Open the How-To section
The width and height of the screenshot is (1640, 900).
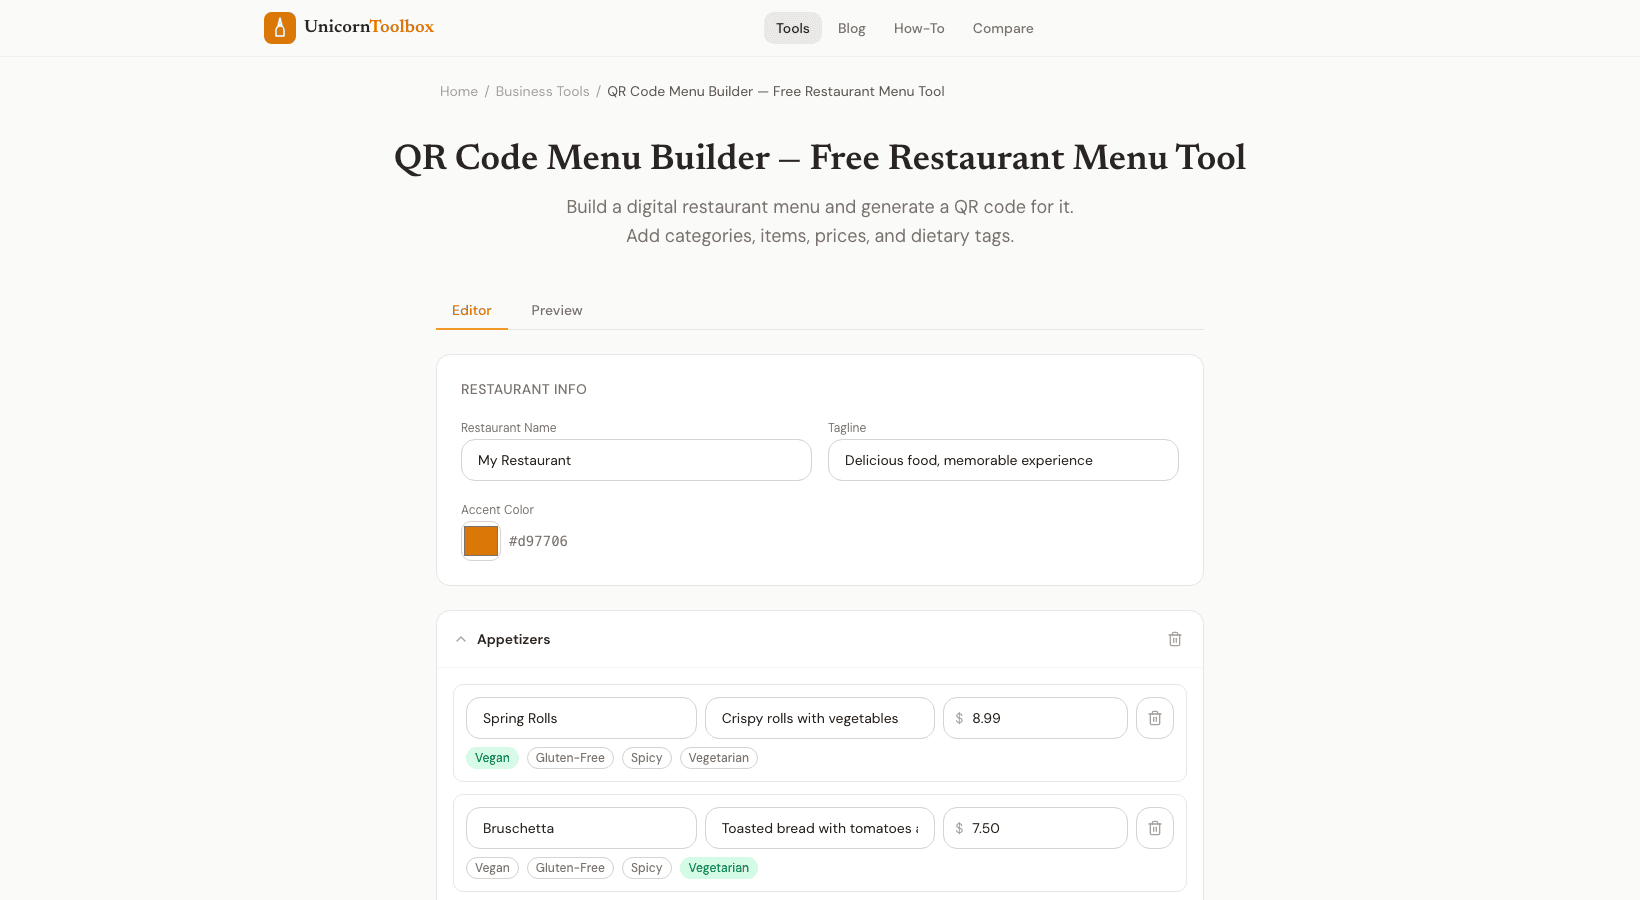[x=919, y=28]
